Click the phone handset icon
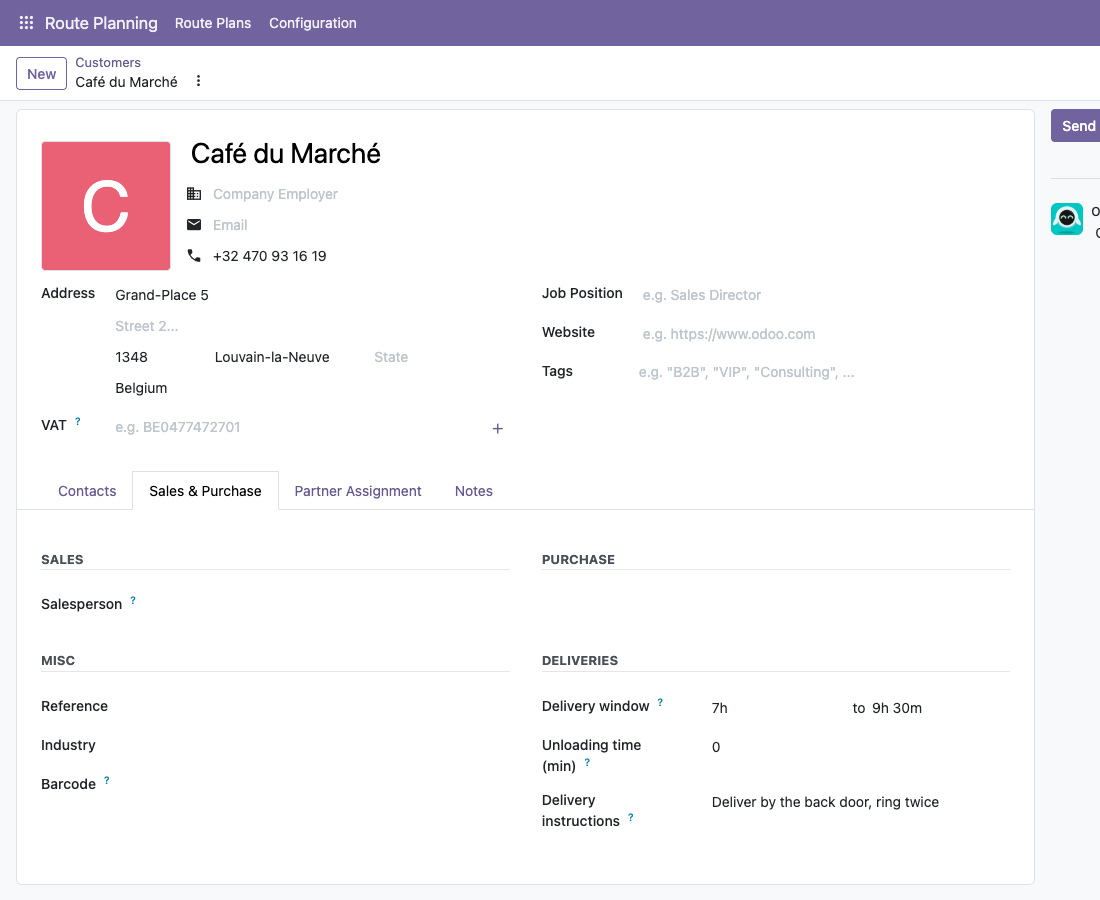This screenshot has width=1100, height=900. (x=194, y=255)
